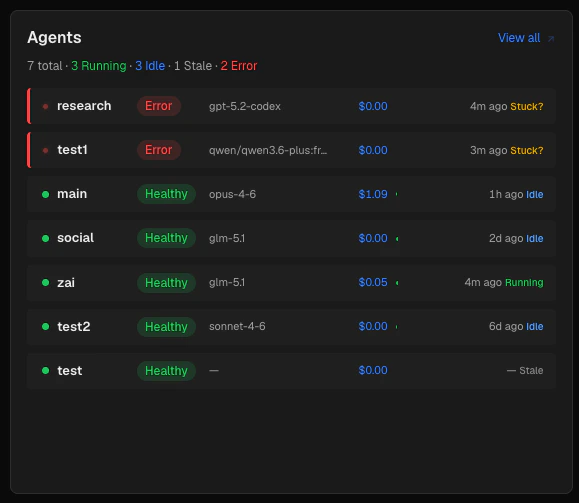Image resolution: width=579 pixels, height=503 pixels.
Task: Select the main agent name
Action: 72,194
